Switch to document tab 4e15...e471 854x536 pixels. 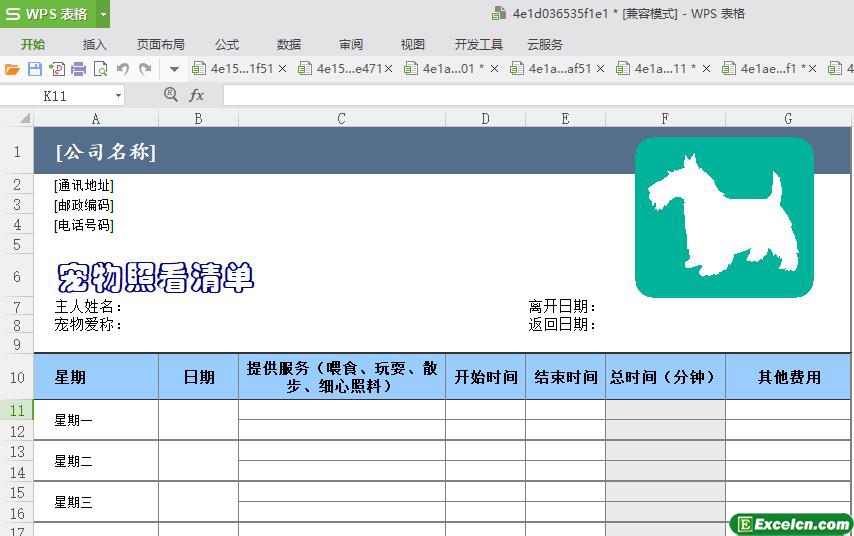[340, 69]
